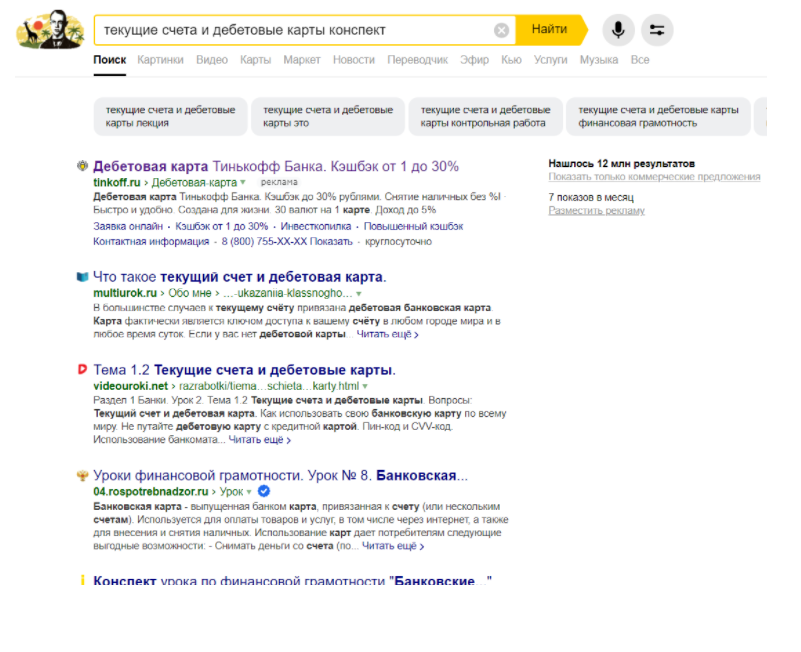Click the videouroki favicon icon
This screenshot has height=652, width=801.
pyautogui.click(x=82, y=369)
